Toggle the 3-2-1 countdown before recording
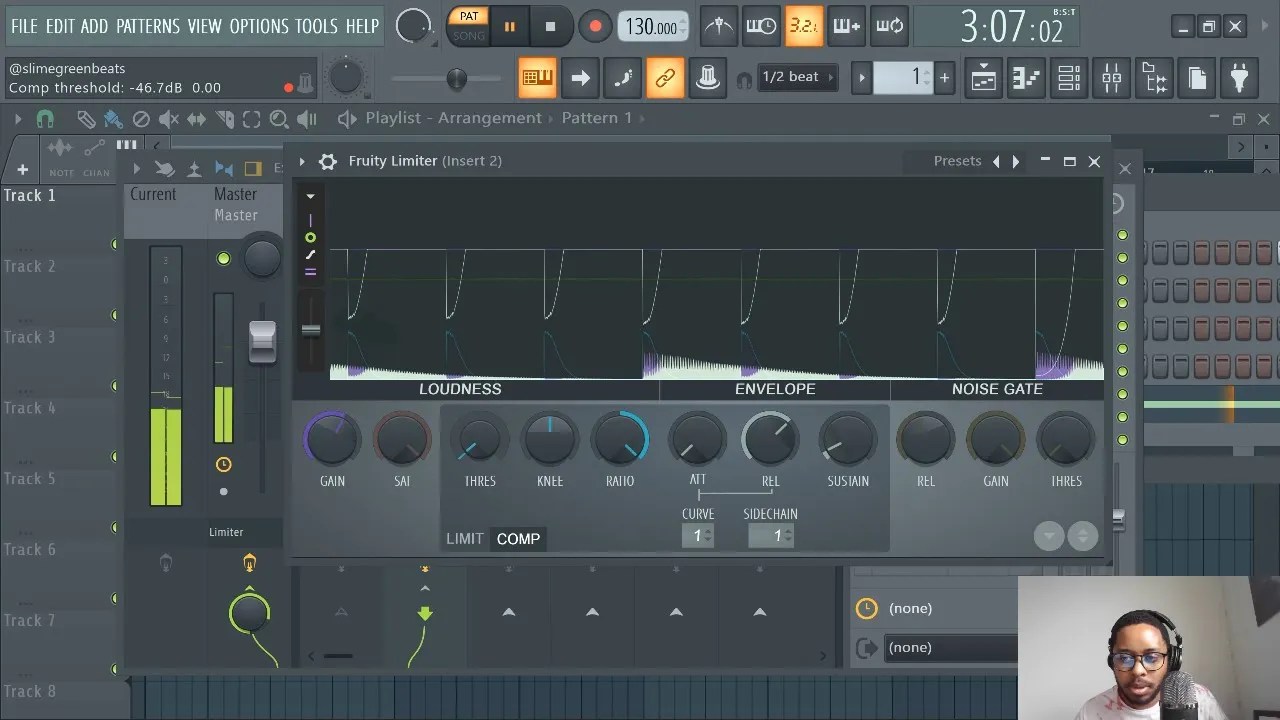Image resolution: width=1280 pixels, height=720 pixels. (x=804, y=27)
